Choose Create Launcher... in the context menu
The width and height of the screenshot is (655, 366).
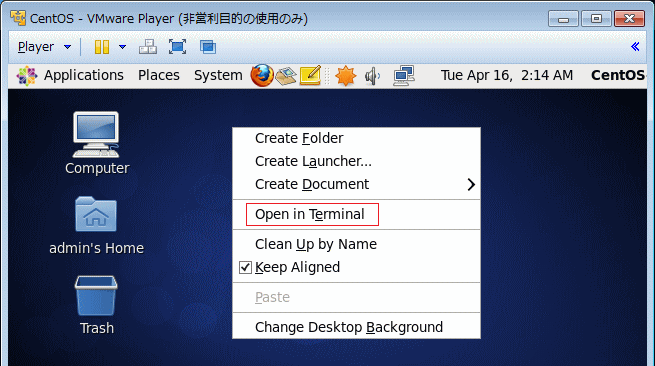(x=356, y=161)
